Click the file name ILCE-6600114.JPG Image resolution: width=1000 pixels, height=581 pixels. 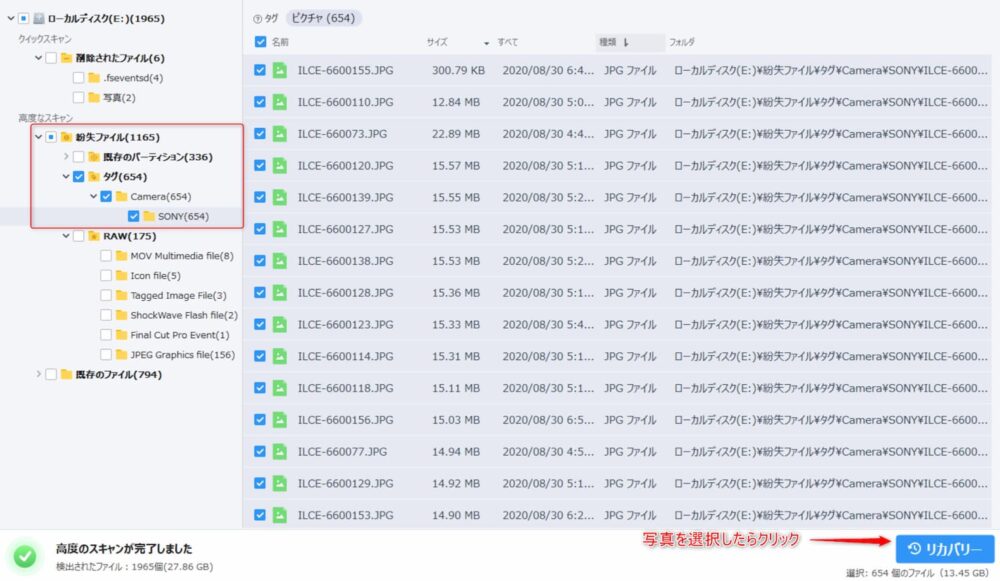click(x=346, y=356)
